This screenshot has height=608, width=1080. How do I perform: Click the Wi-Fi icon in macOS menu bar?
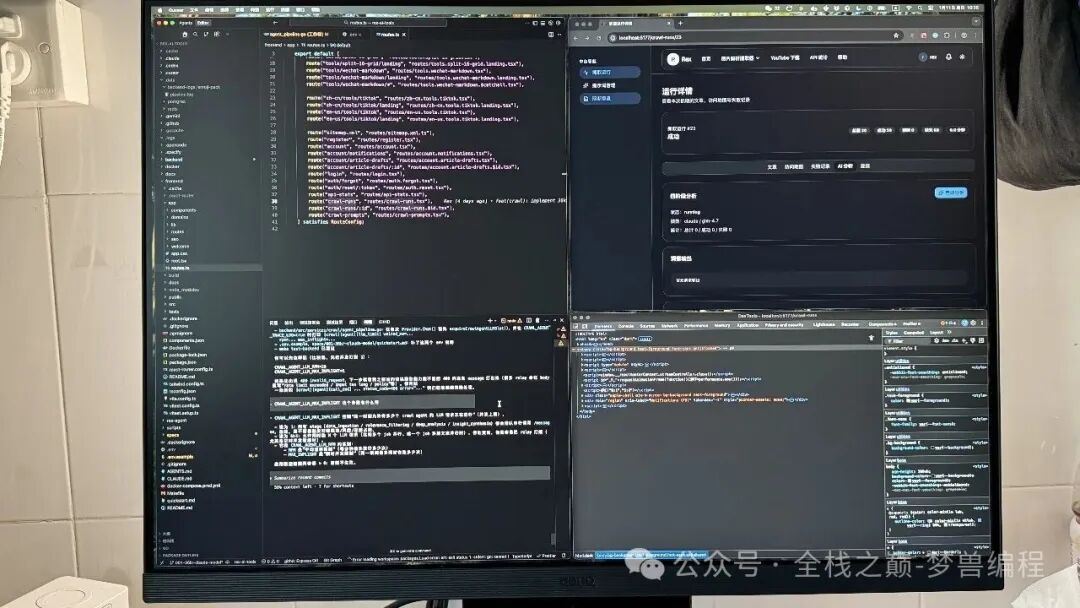[x=908, y=8]
